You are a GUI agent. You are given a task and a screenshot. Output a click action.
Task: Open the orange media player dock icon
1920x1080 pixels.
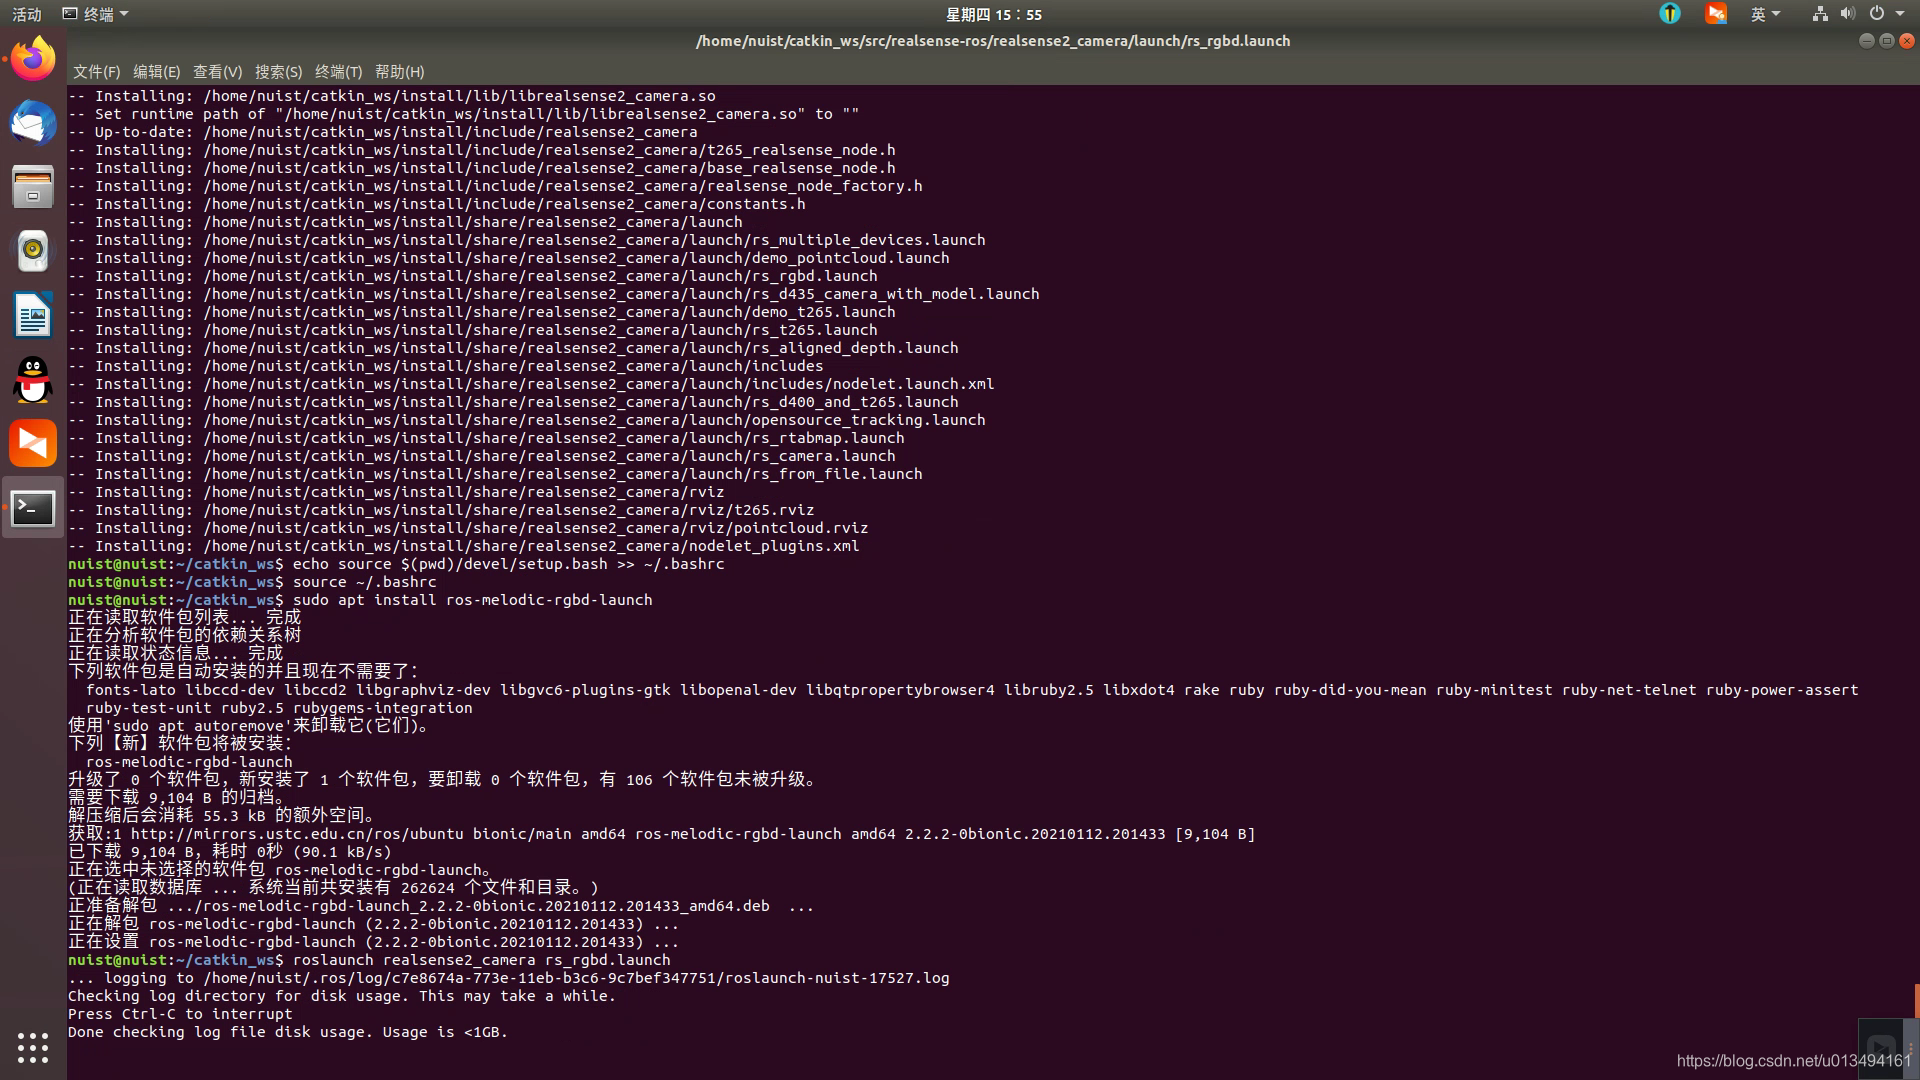click(x=33, y=443)
